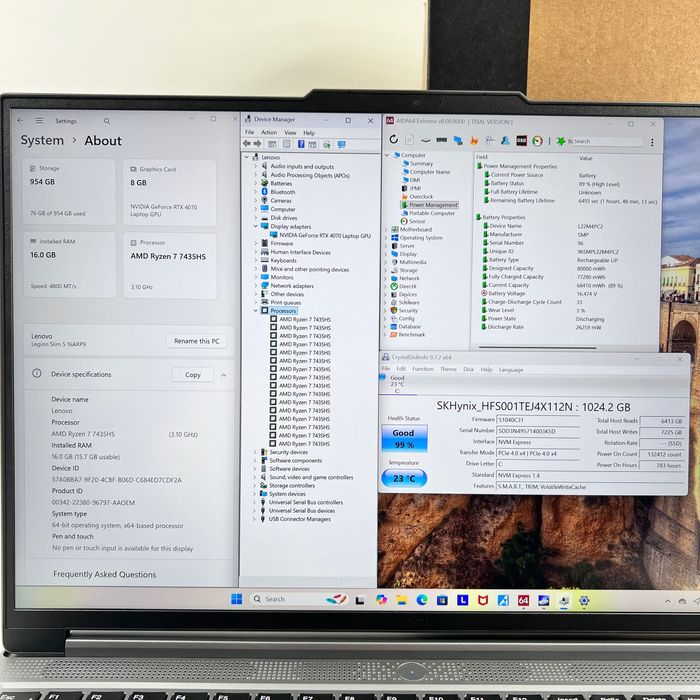Click AIDA64 clock benchmark toolbar icon

tap(537, 141)
